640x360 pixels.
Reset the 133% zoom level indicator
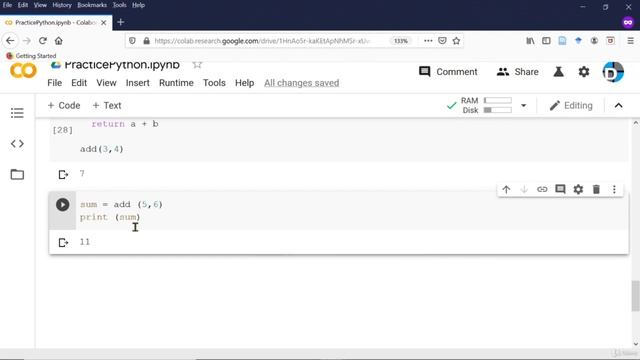401,41
